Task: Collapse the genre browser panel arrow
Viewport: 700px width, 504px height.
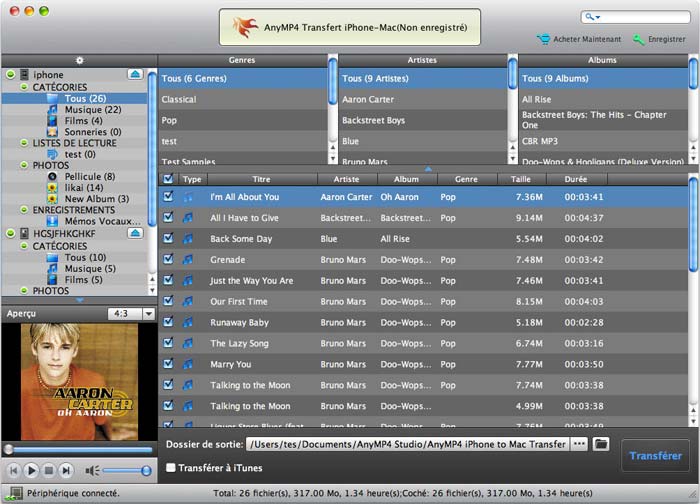Action: pos(428,169)
